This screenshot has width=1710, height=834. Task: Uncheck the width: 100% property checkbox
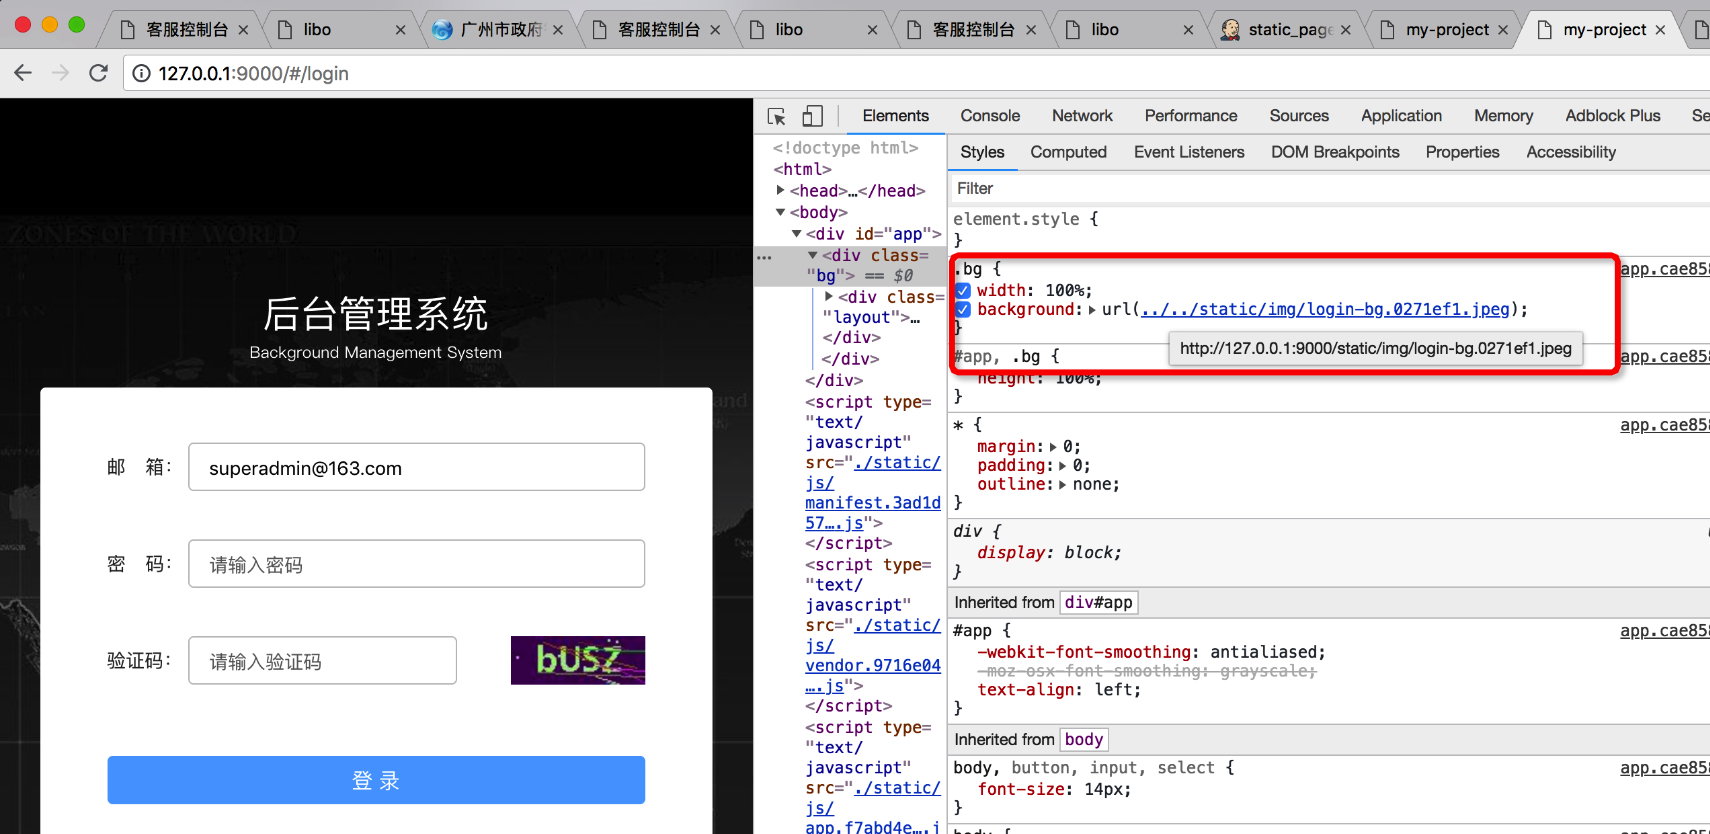963,291
